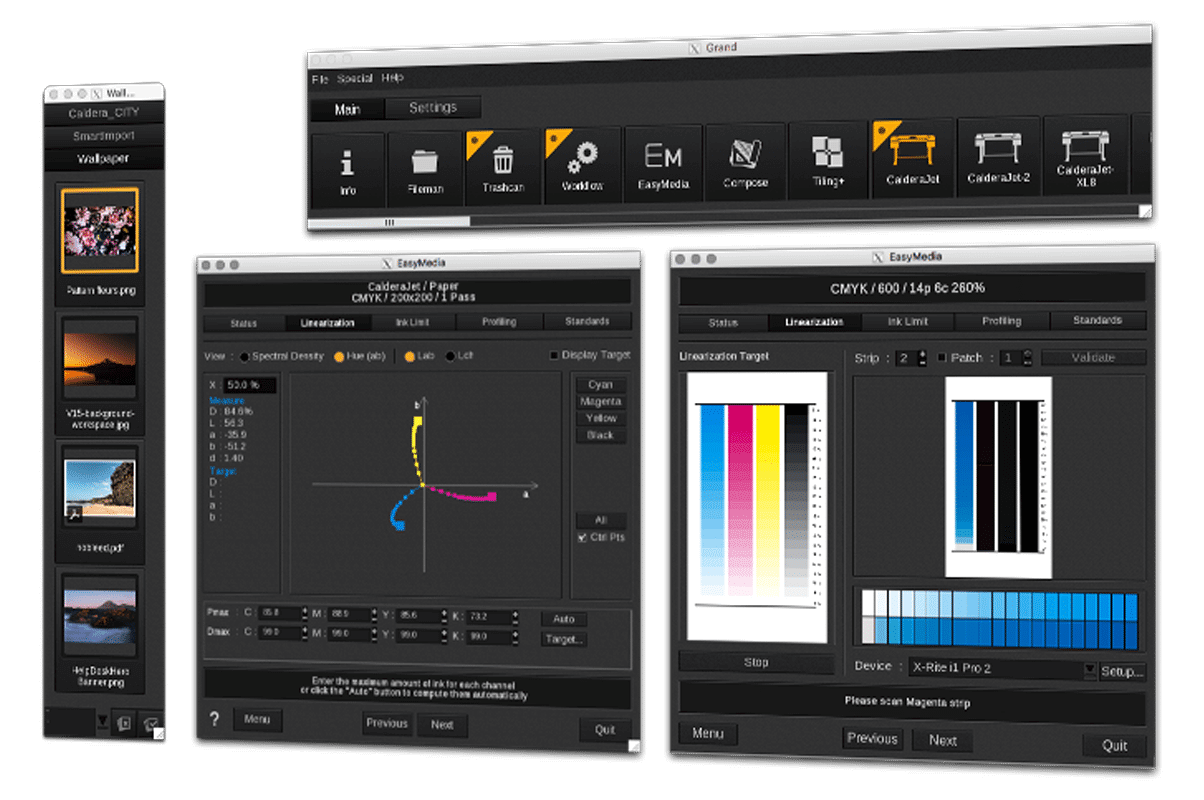Expand the X-Rite i1 Pro 2 device dropdown
Image resolution: width=1204 pixels, height=800 pixels.
click(x=1089, y=669)
